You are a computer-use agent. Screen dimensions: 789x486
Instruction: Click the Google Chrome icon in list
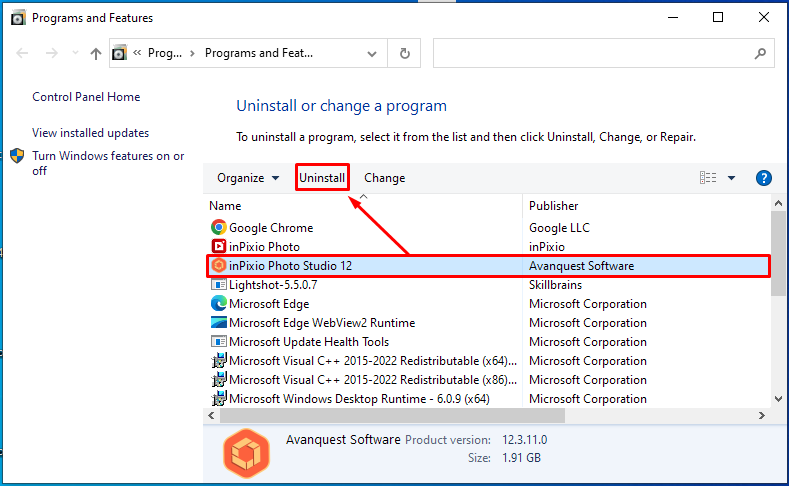(219, 228)
